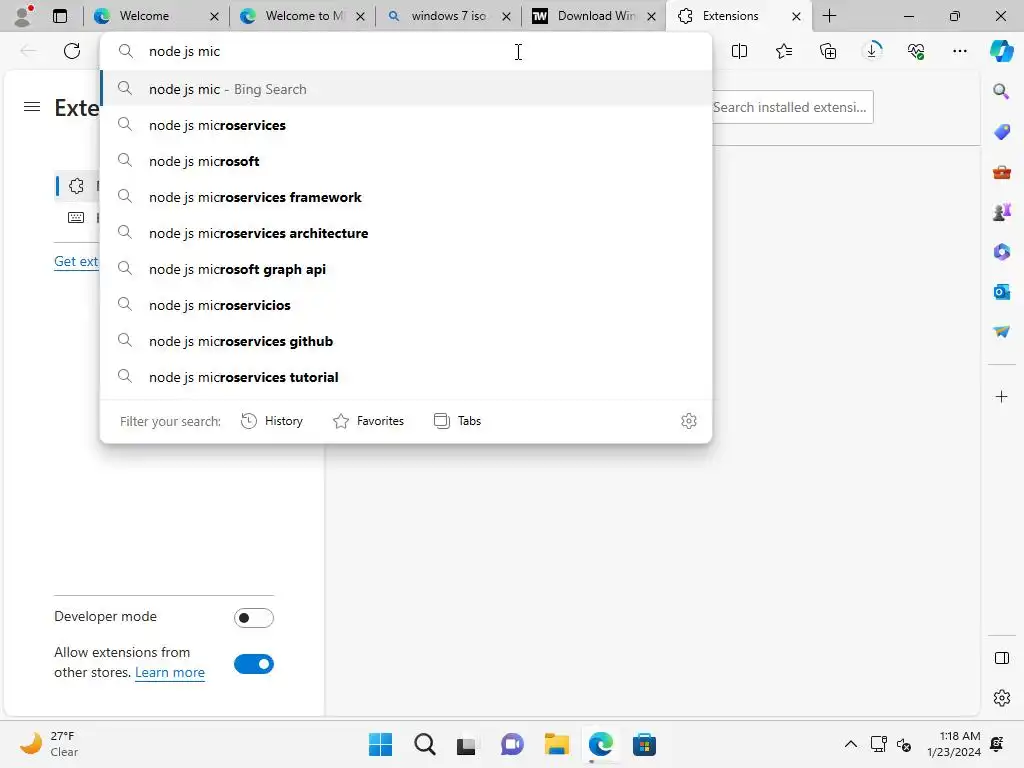Screen dimensions: 1024x768
Task: Open Microsoft Store from taskbar
Action: [x=644, y=744]
